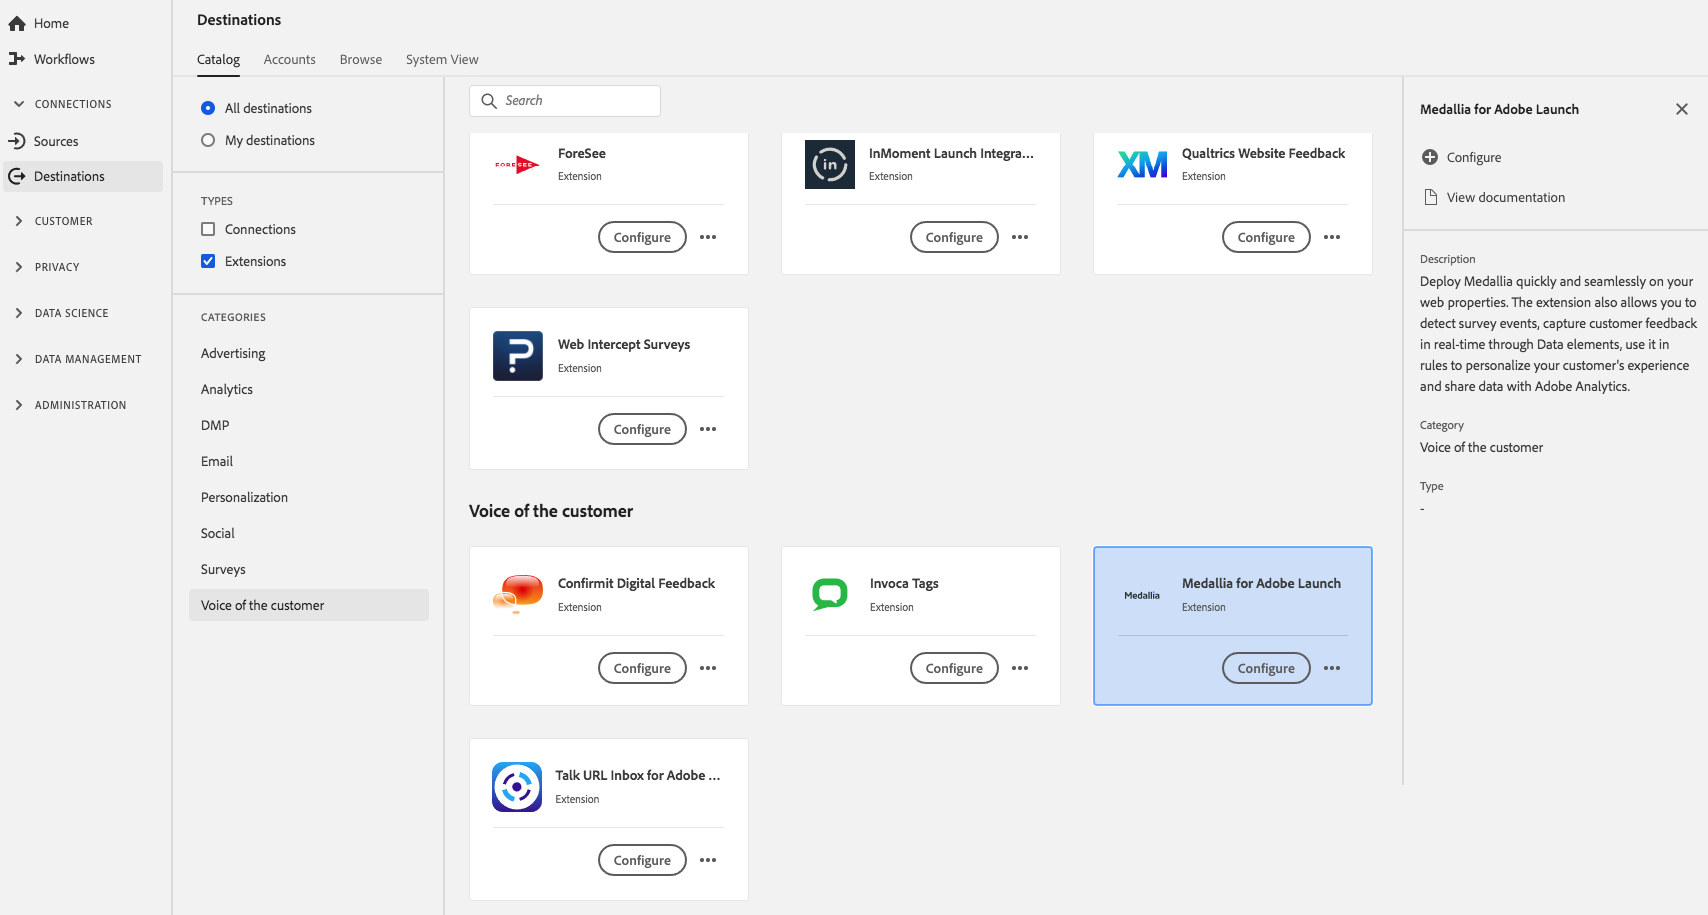Go to Workflows in the sidebar

(64, 59)
